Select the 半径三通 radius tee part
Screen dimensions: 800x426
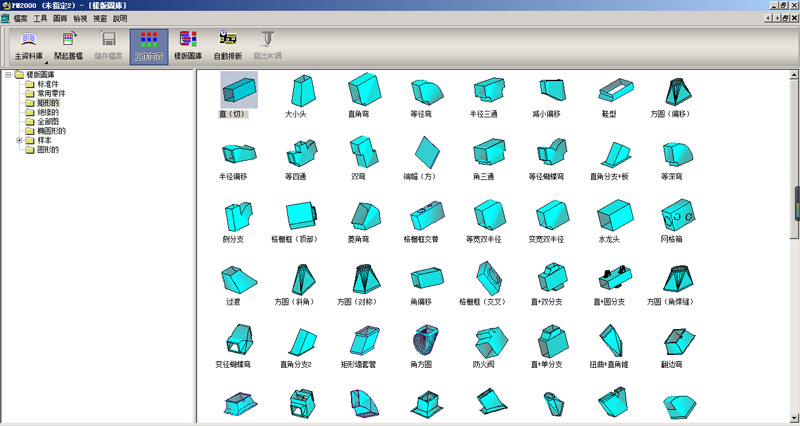[x=489, y=90]
